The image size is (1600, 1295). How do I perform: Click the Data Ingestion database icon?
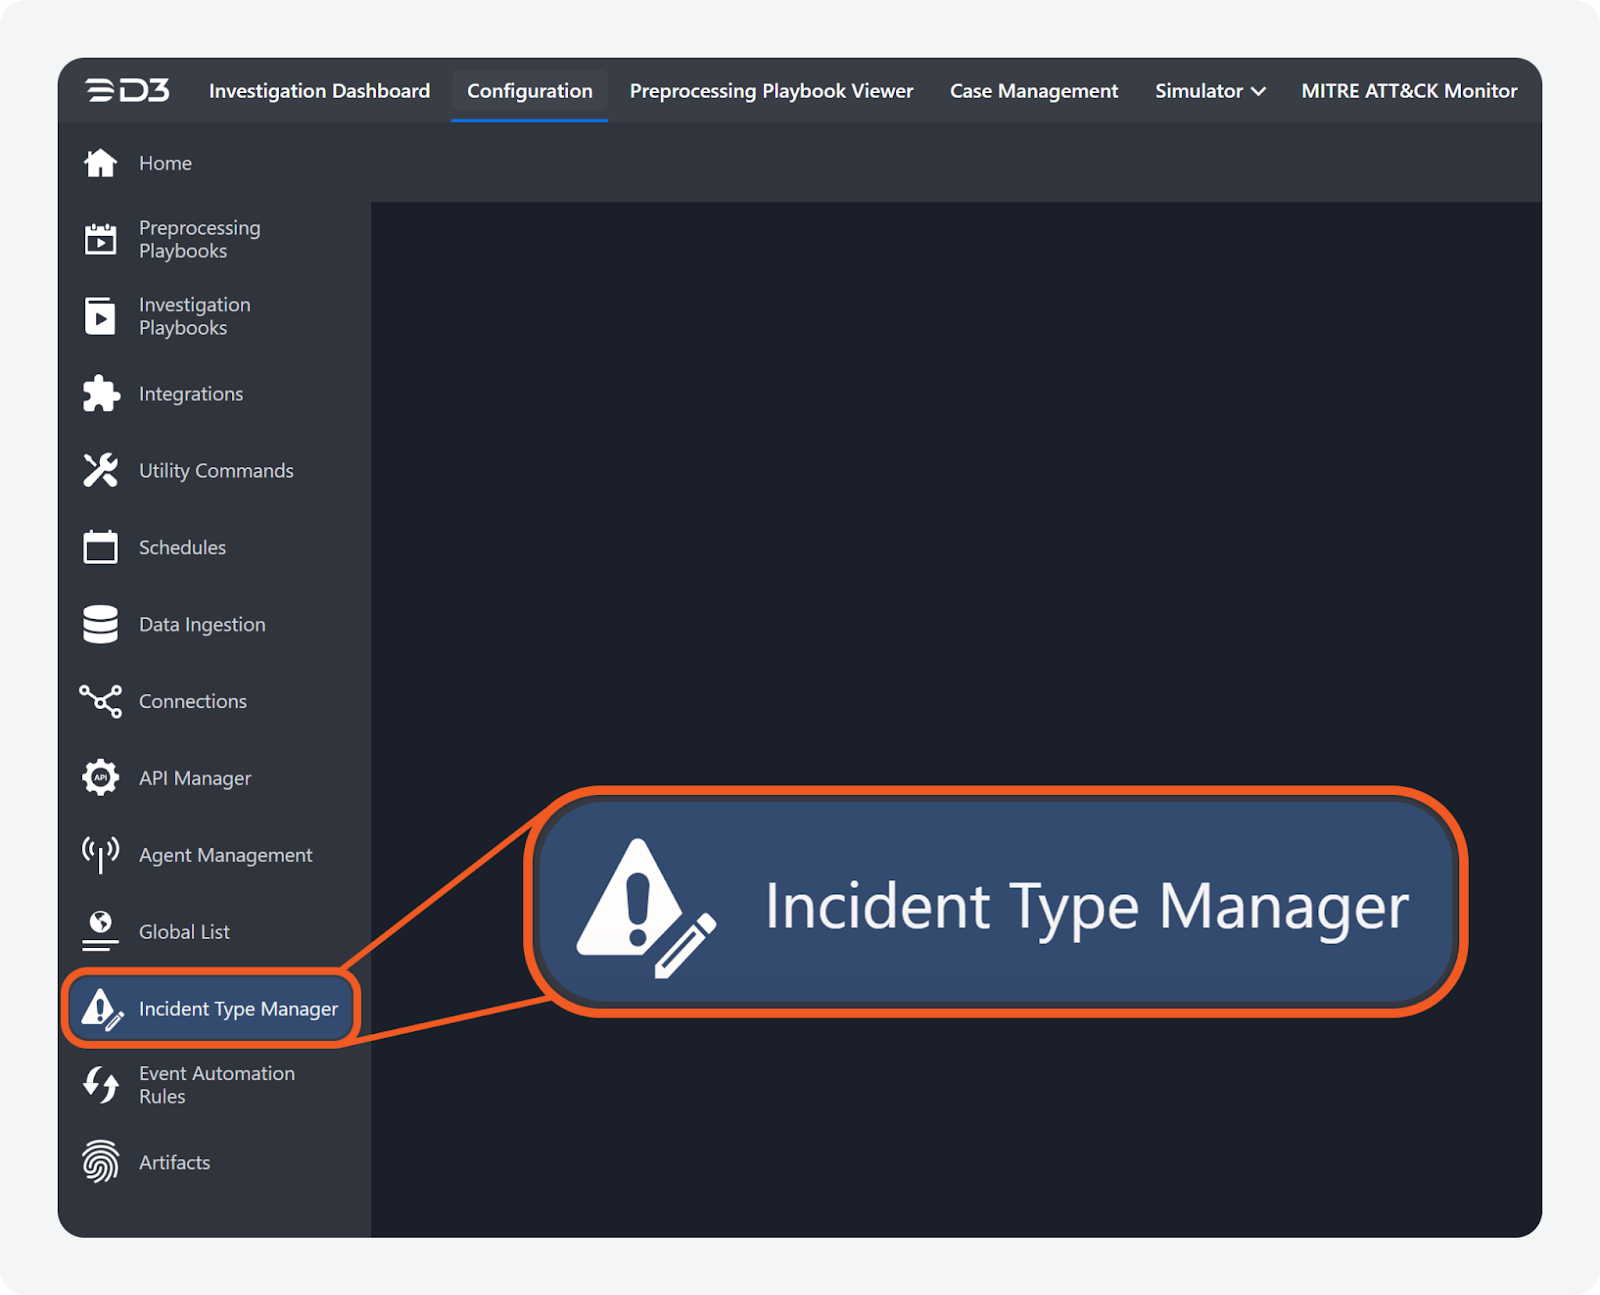[x=100, y=625]
